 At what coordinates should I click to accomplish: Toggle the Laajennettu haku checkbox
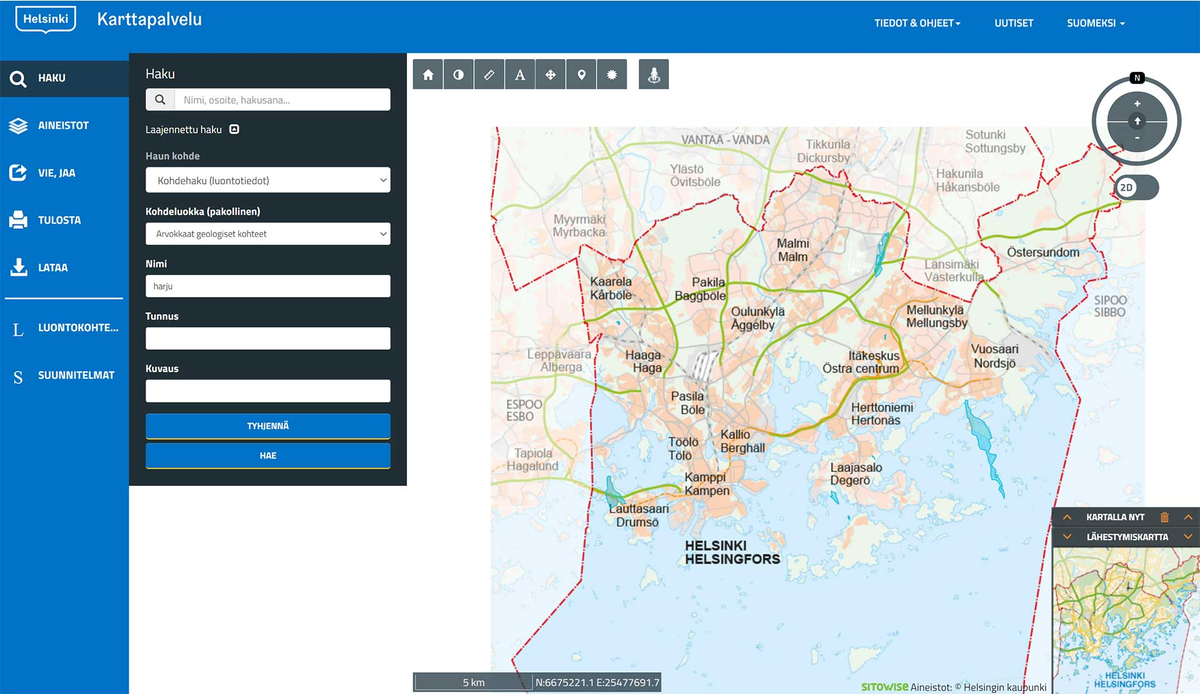coord(234,129)
